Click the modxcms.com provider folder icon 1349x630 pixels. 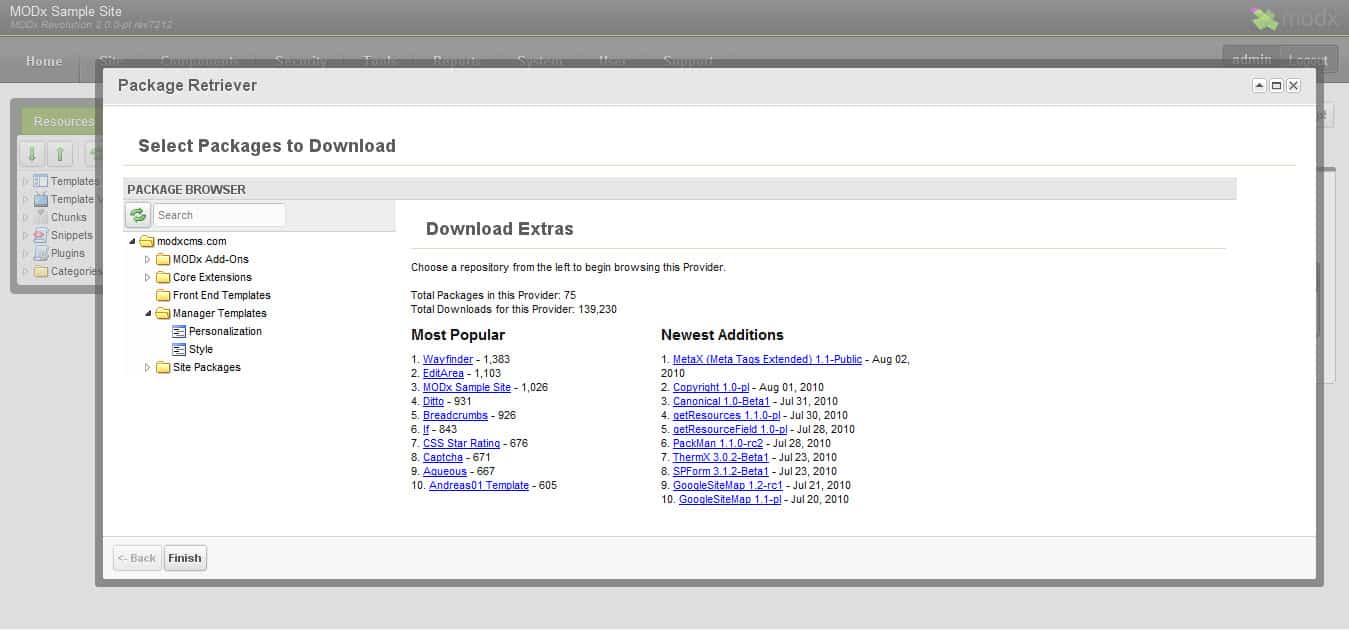click(147, 241)
